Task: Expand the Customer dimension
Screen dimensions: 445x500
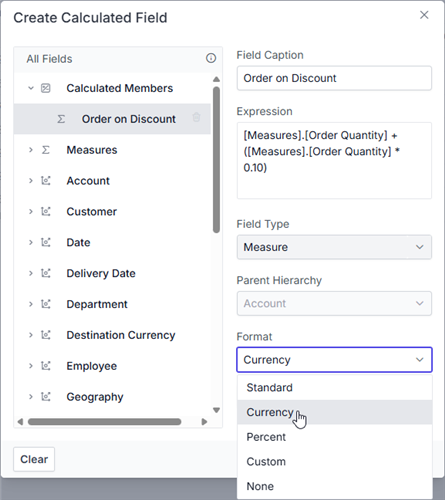Action: 31,211
